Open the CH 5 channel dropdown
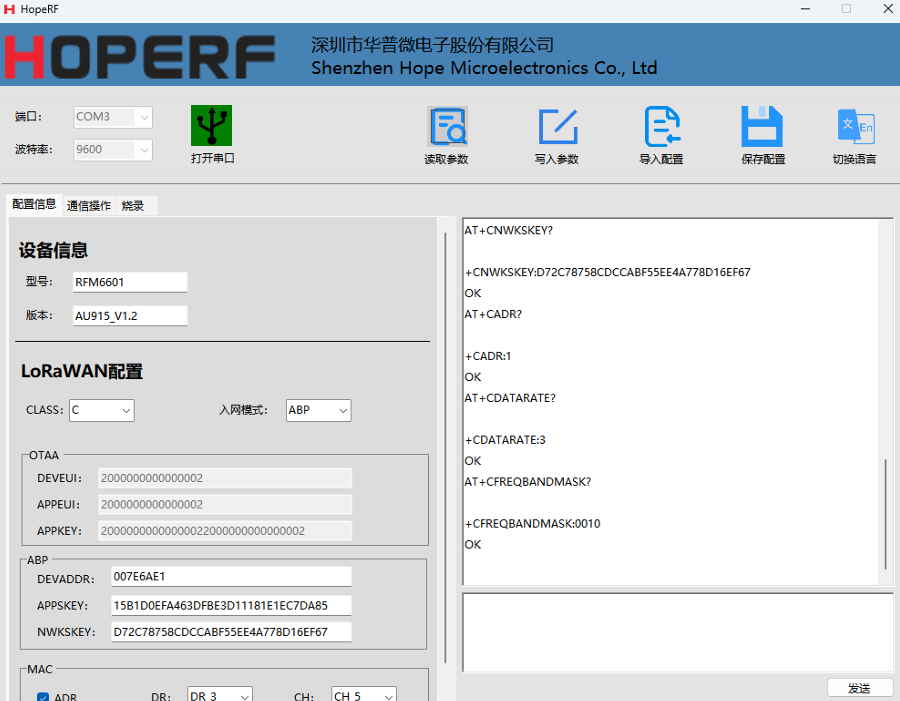 click(x=363, y=695)
